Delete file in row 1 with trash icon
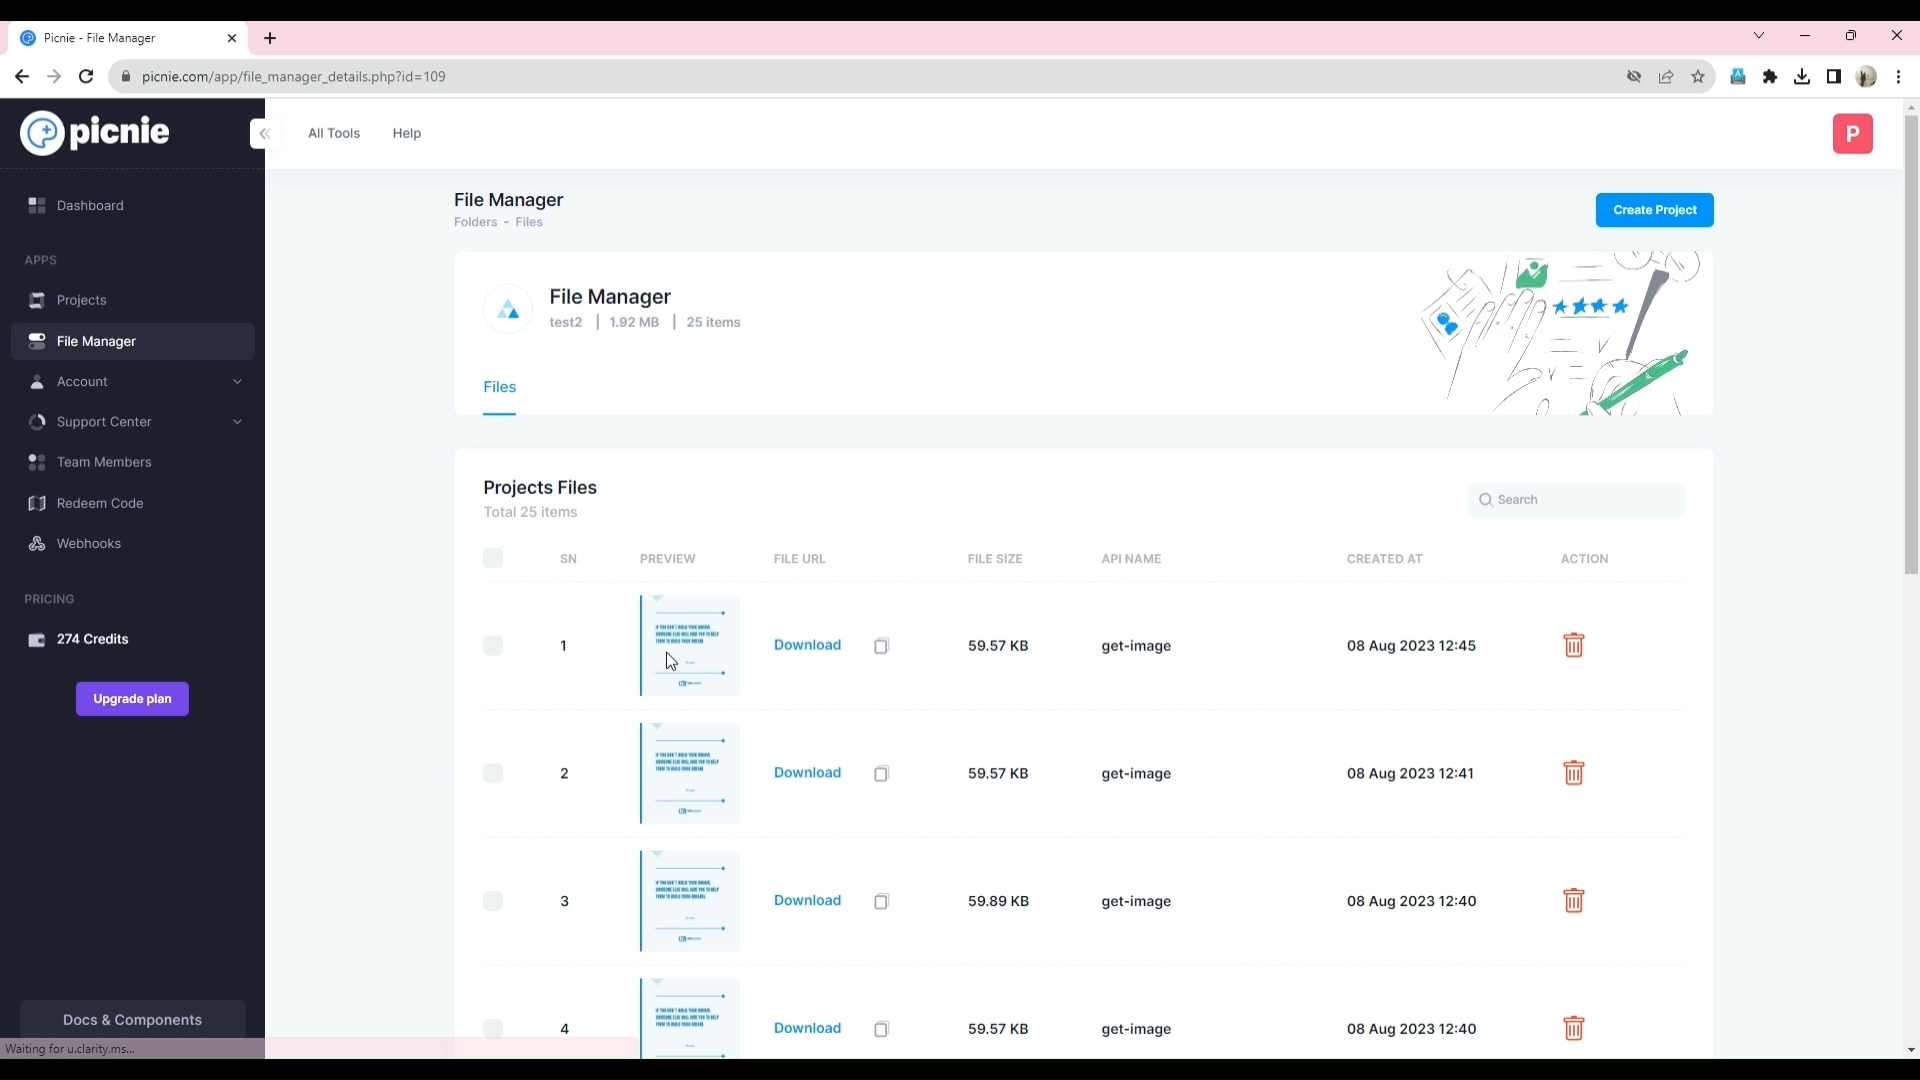 (1573, 645)
